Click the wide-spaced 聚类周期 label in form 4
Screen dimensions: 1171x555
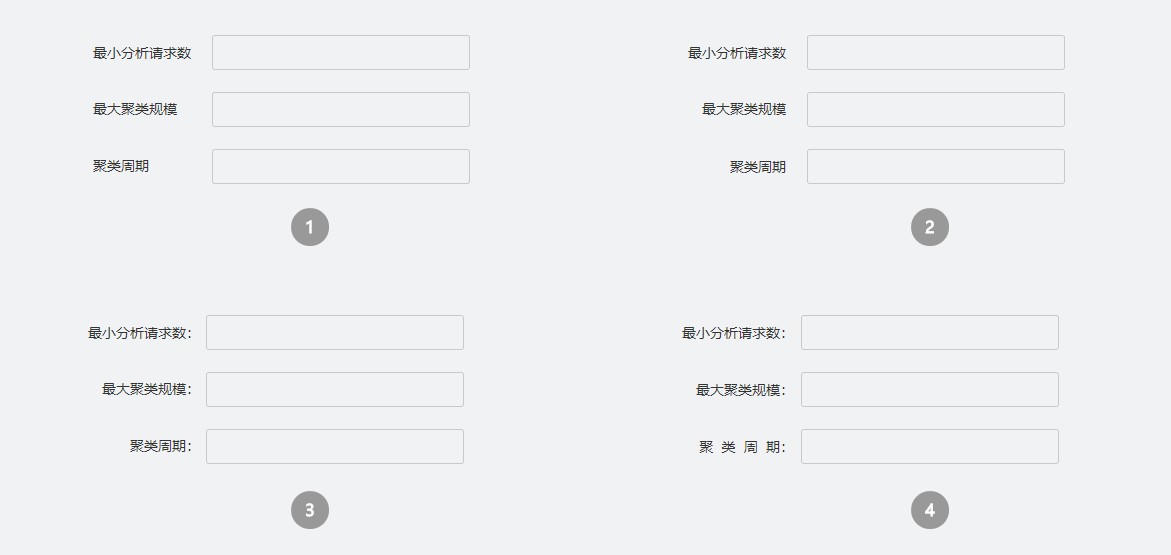pyautogui.click(x=741, y=447)
